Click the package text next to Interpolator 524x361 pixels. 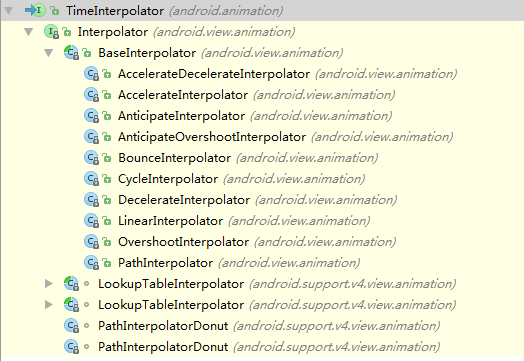click(x=224, y=32)
